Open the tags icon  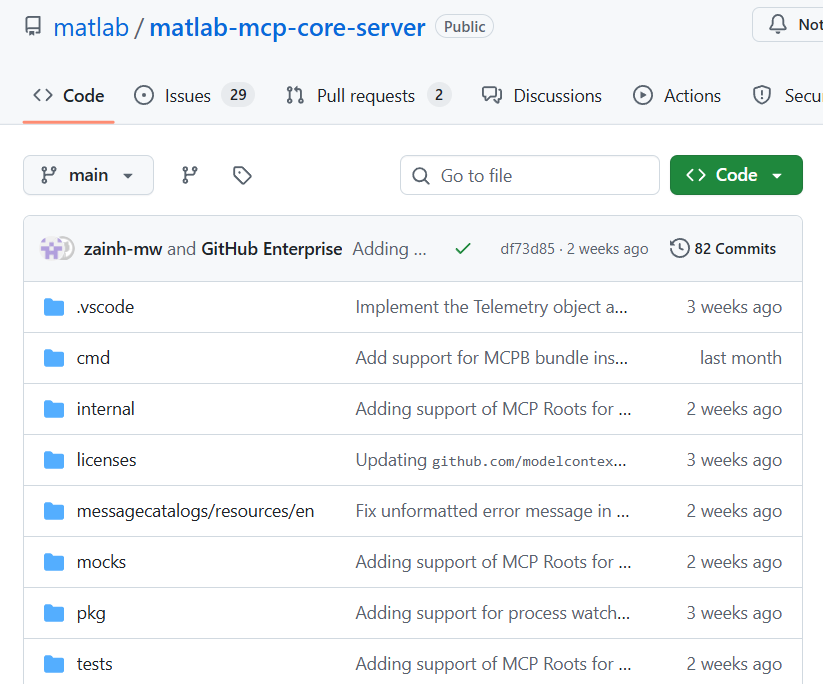point(242,175)
